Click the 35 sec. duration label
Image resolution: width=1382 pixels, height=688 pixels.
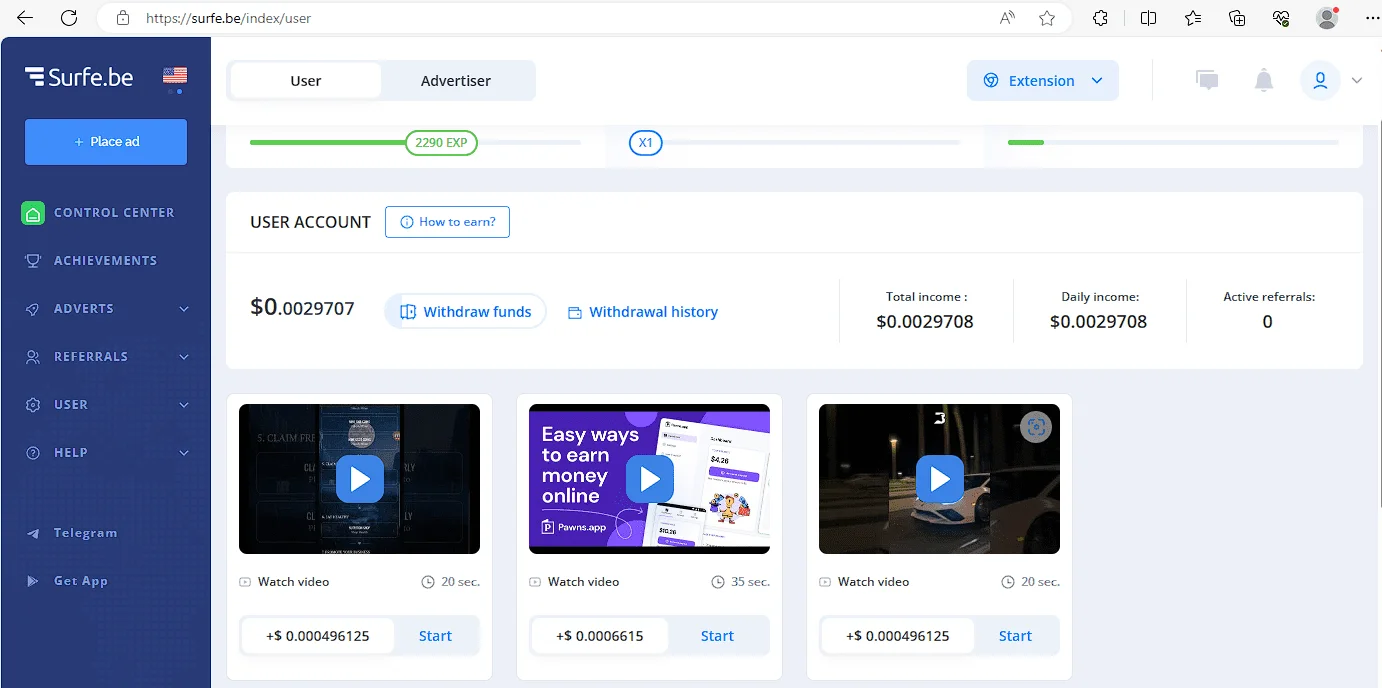(740, 582)
